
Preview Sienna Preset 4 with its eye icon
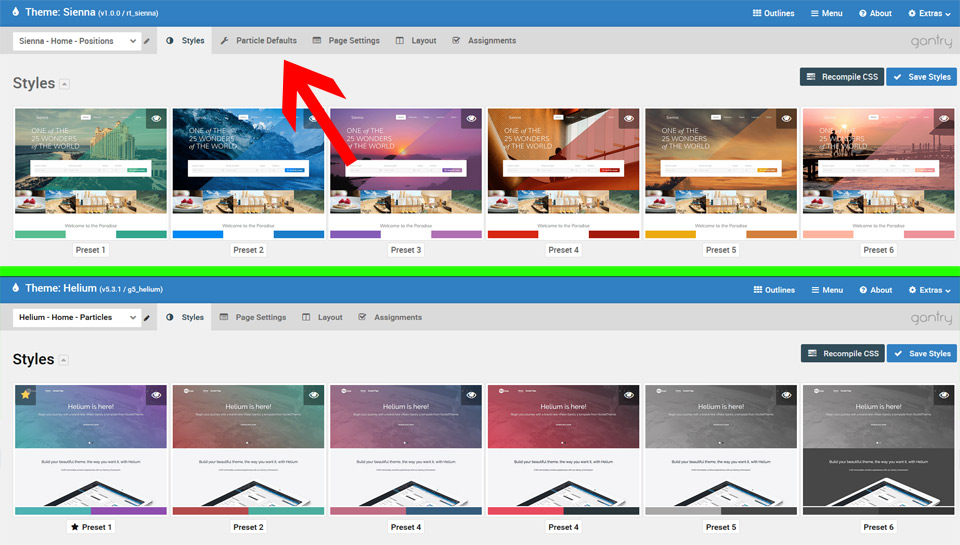click(629, 118)
